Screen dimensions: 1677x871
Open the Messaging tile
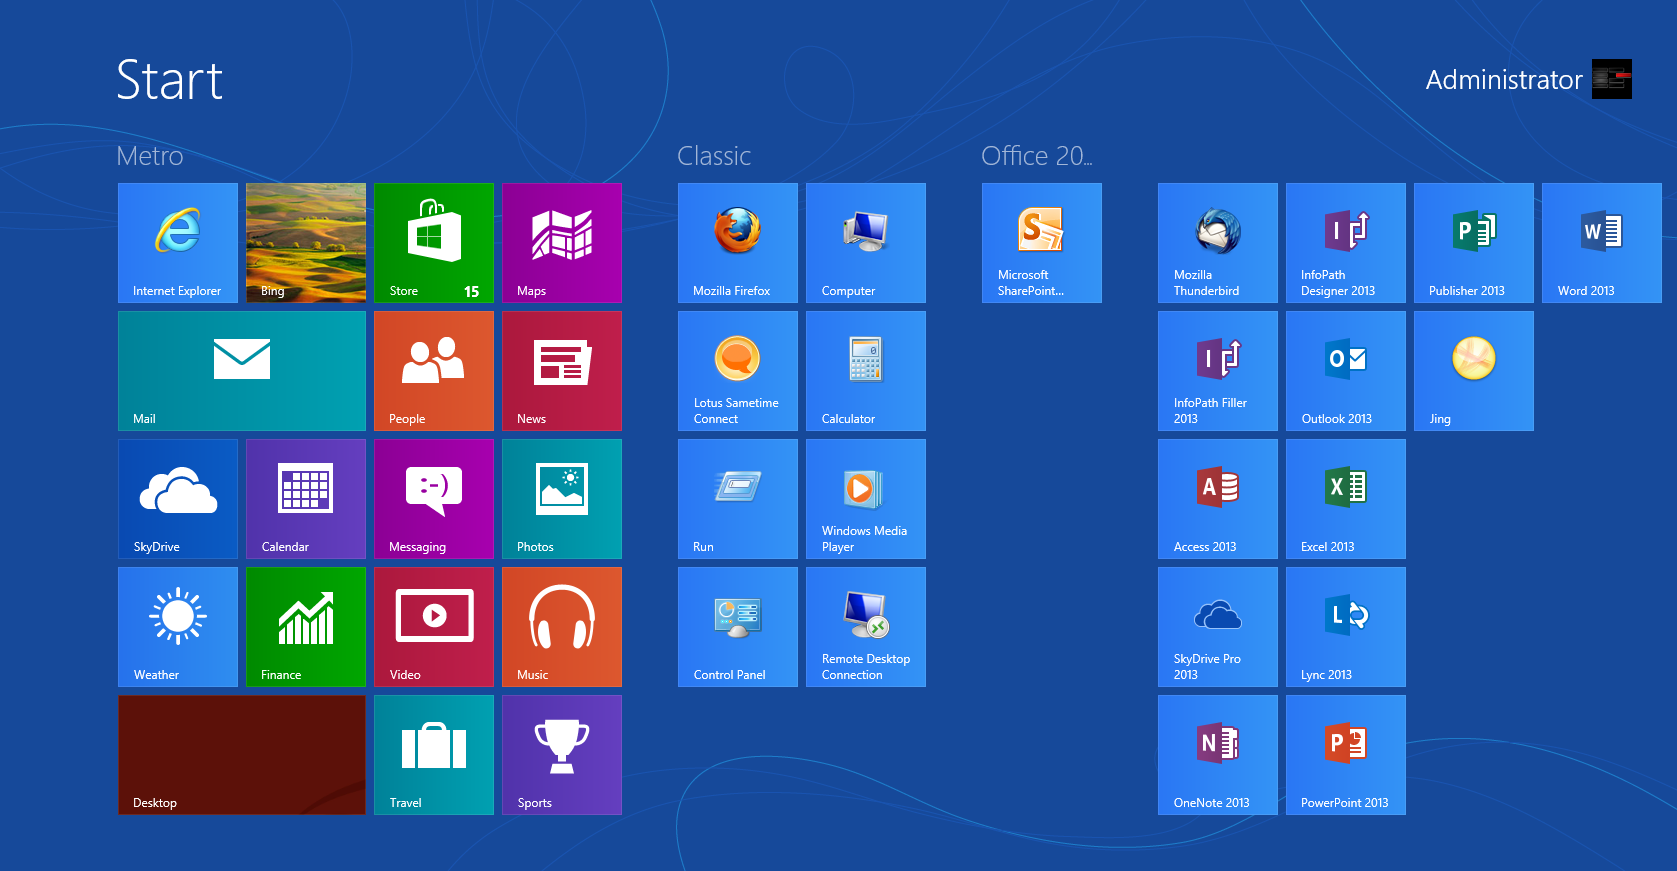(x=434, y=499)
